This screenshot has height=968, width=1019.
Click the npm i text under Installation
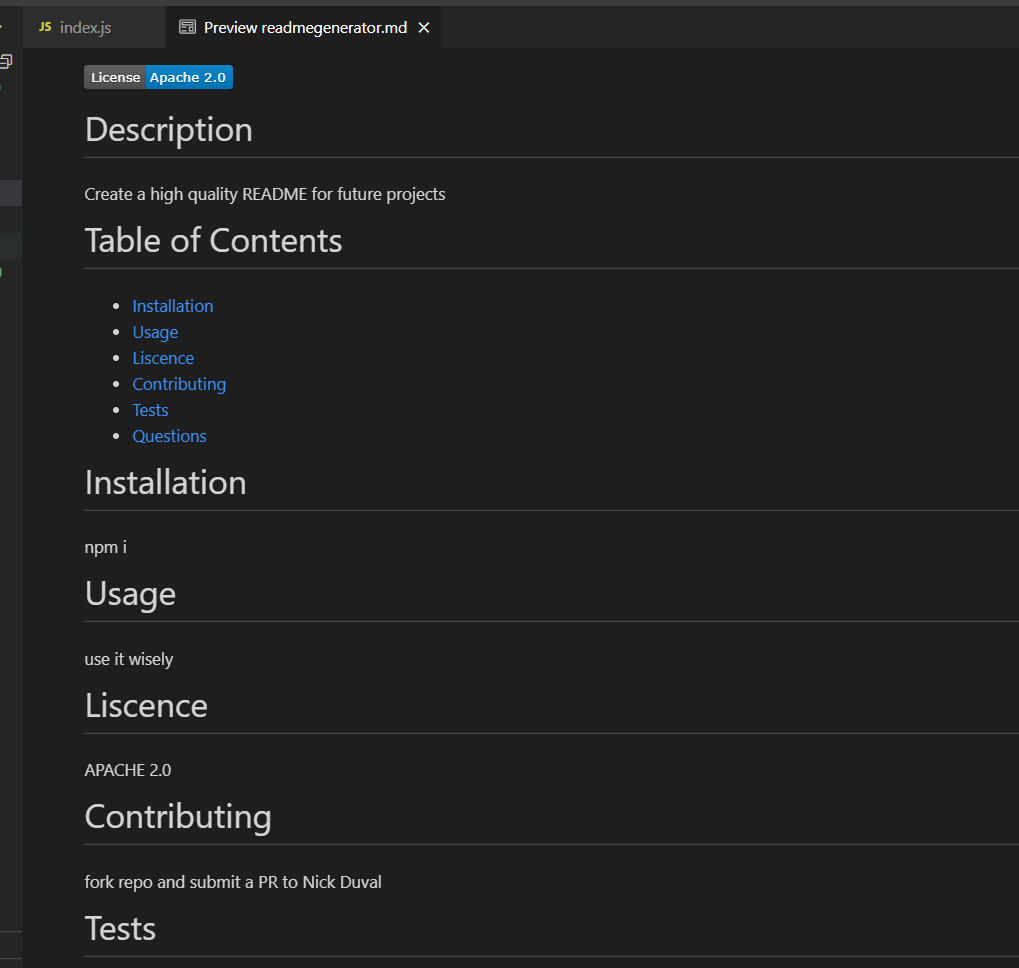105,546
